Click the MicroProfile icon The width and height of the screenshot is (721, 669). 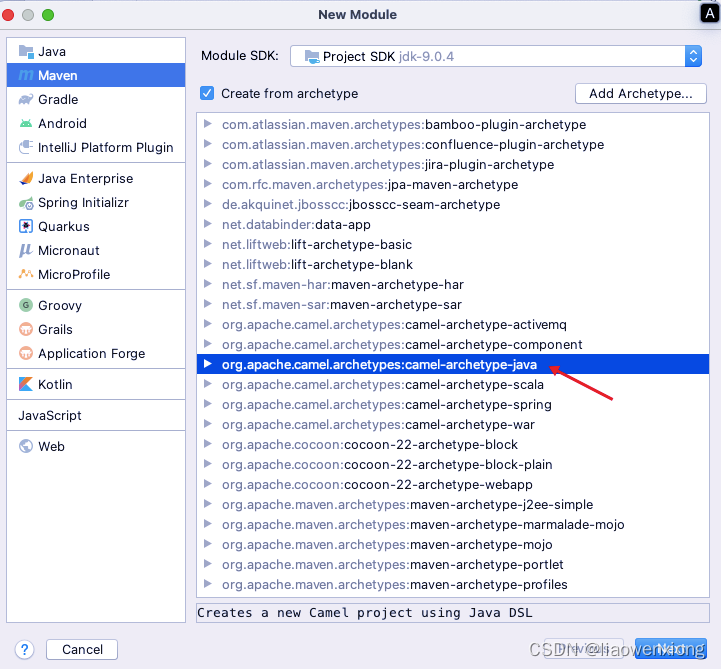26,274
